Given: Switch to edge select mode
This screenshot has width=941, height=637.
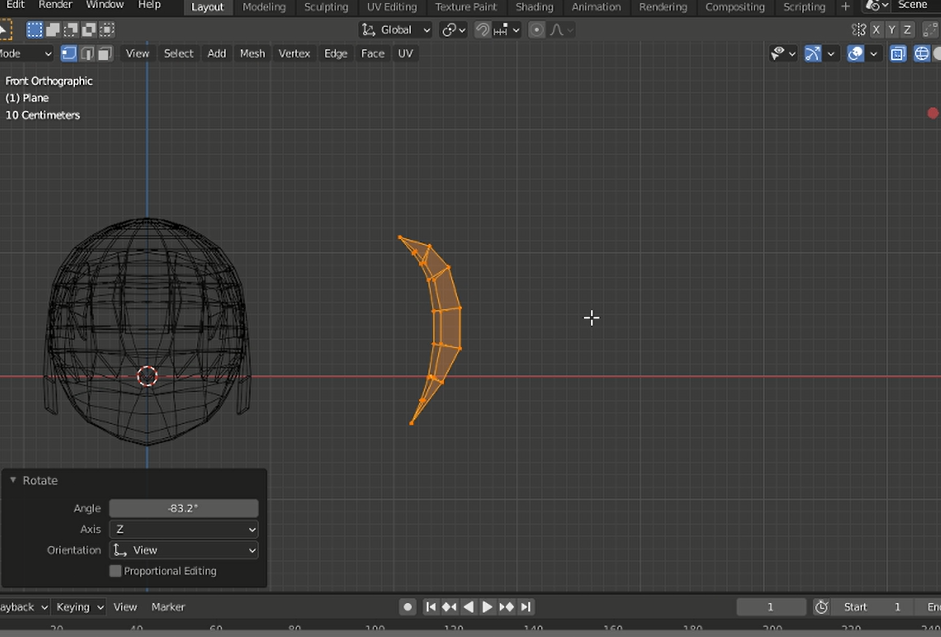Looking at the screenshot, I should tap(87, 53).
